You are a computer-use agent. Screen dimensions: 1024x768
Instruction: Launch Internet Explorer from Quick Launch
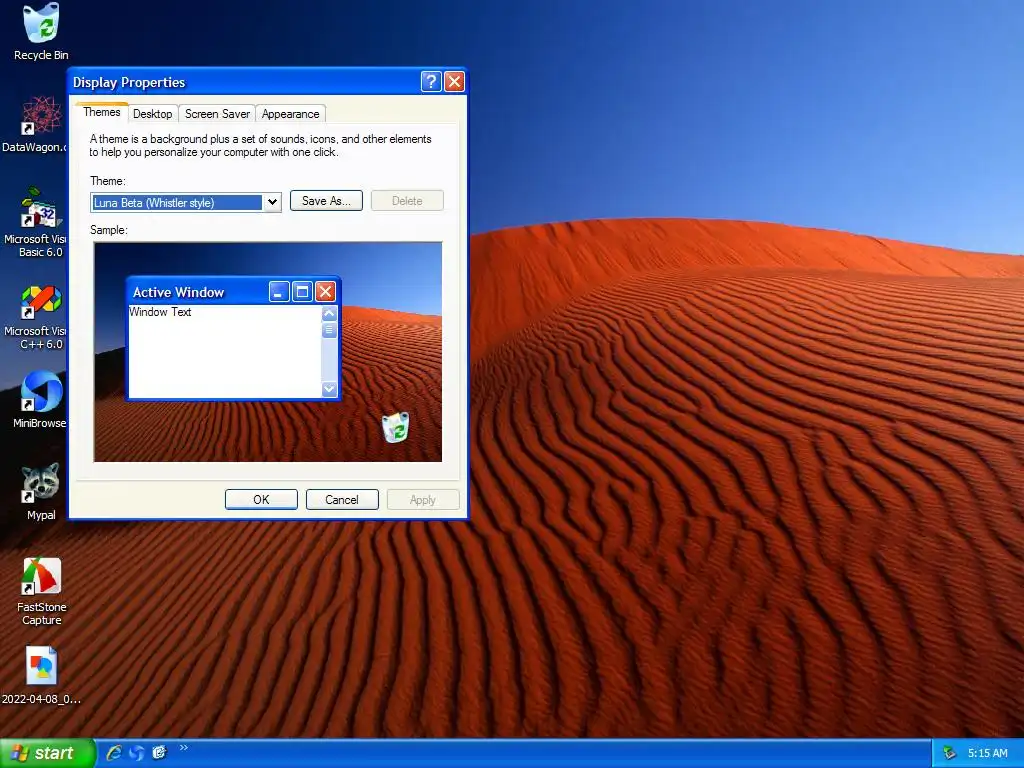point(114,753)
